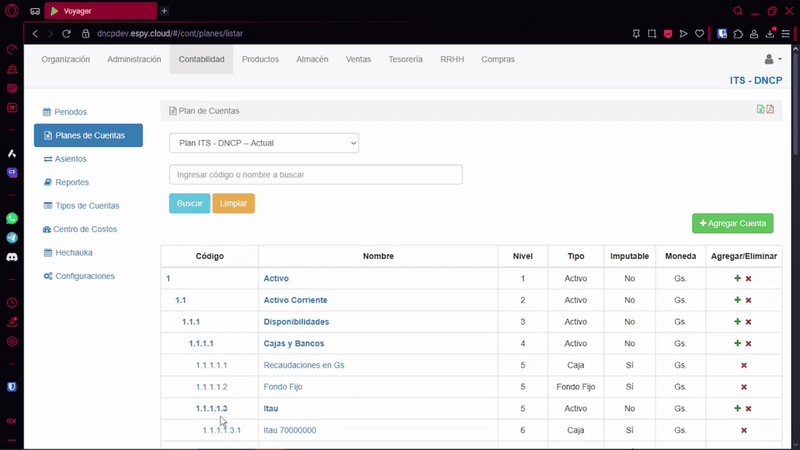Open user account dropdown menu
The height and width of the screenshot is (450, 800).
(772, 60)
